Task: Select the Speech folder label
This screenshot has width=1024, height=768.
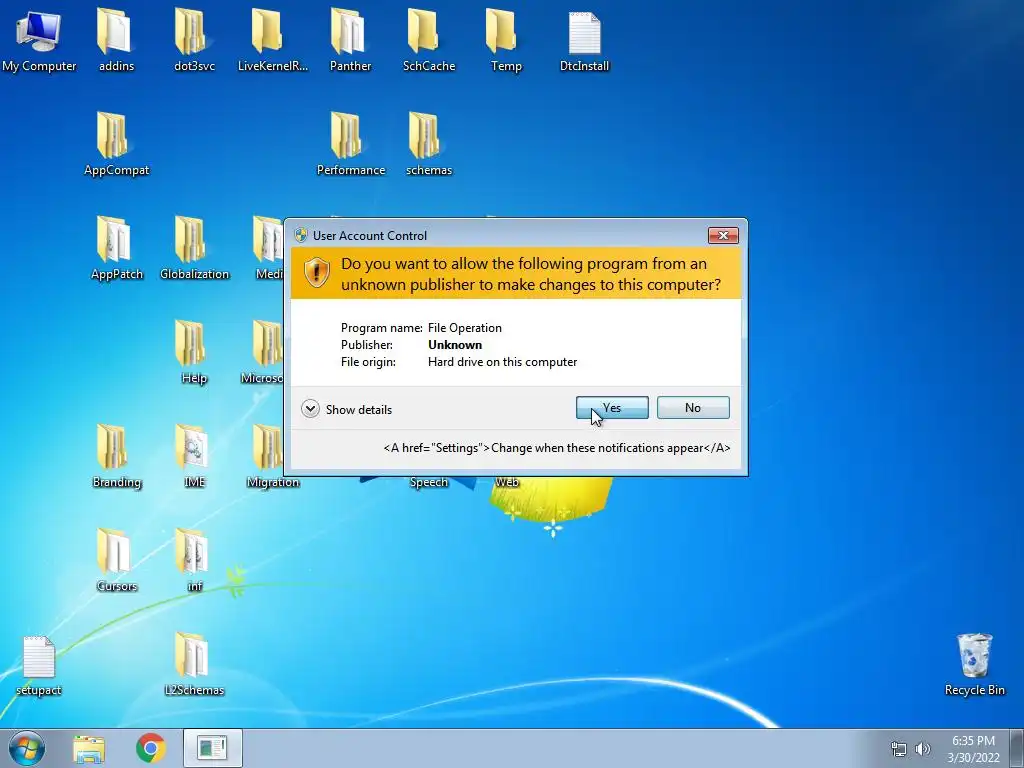Action: coord(428,482)
